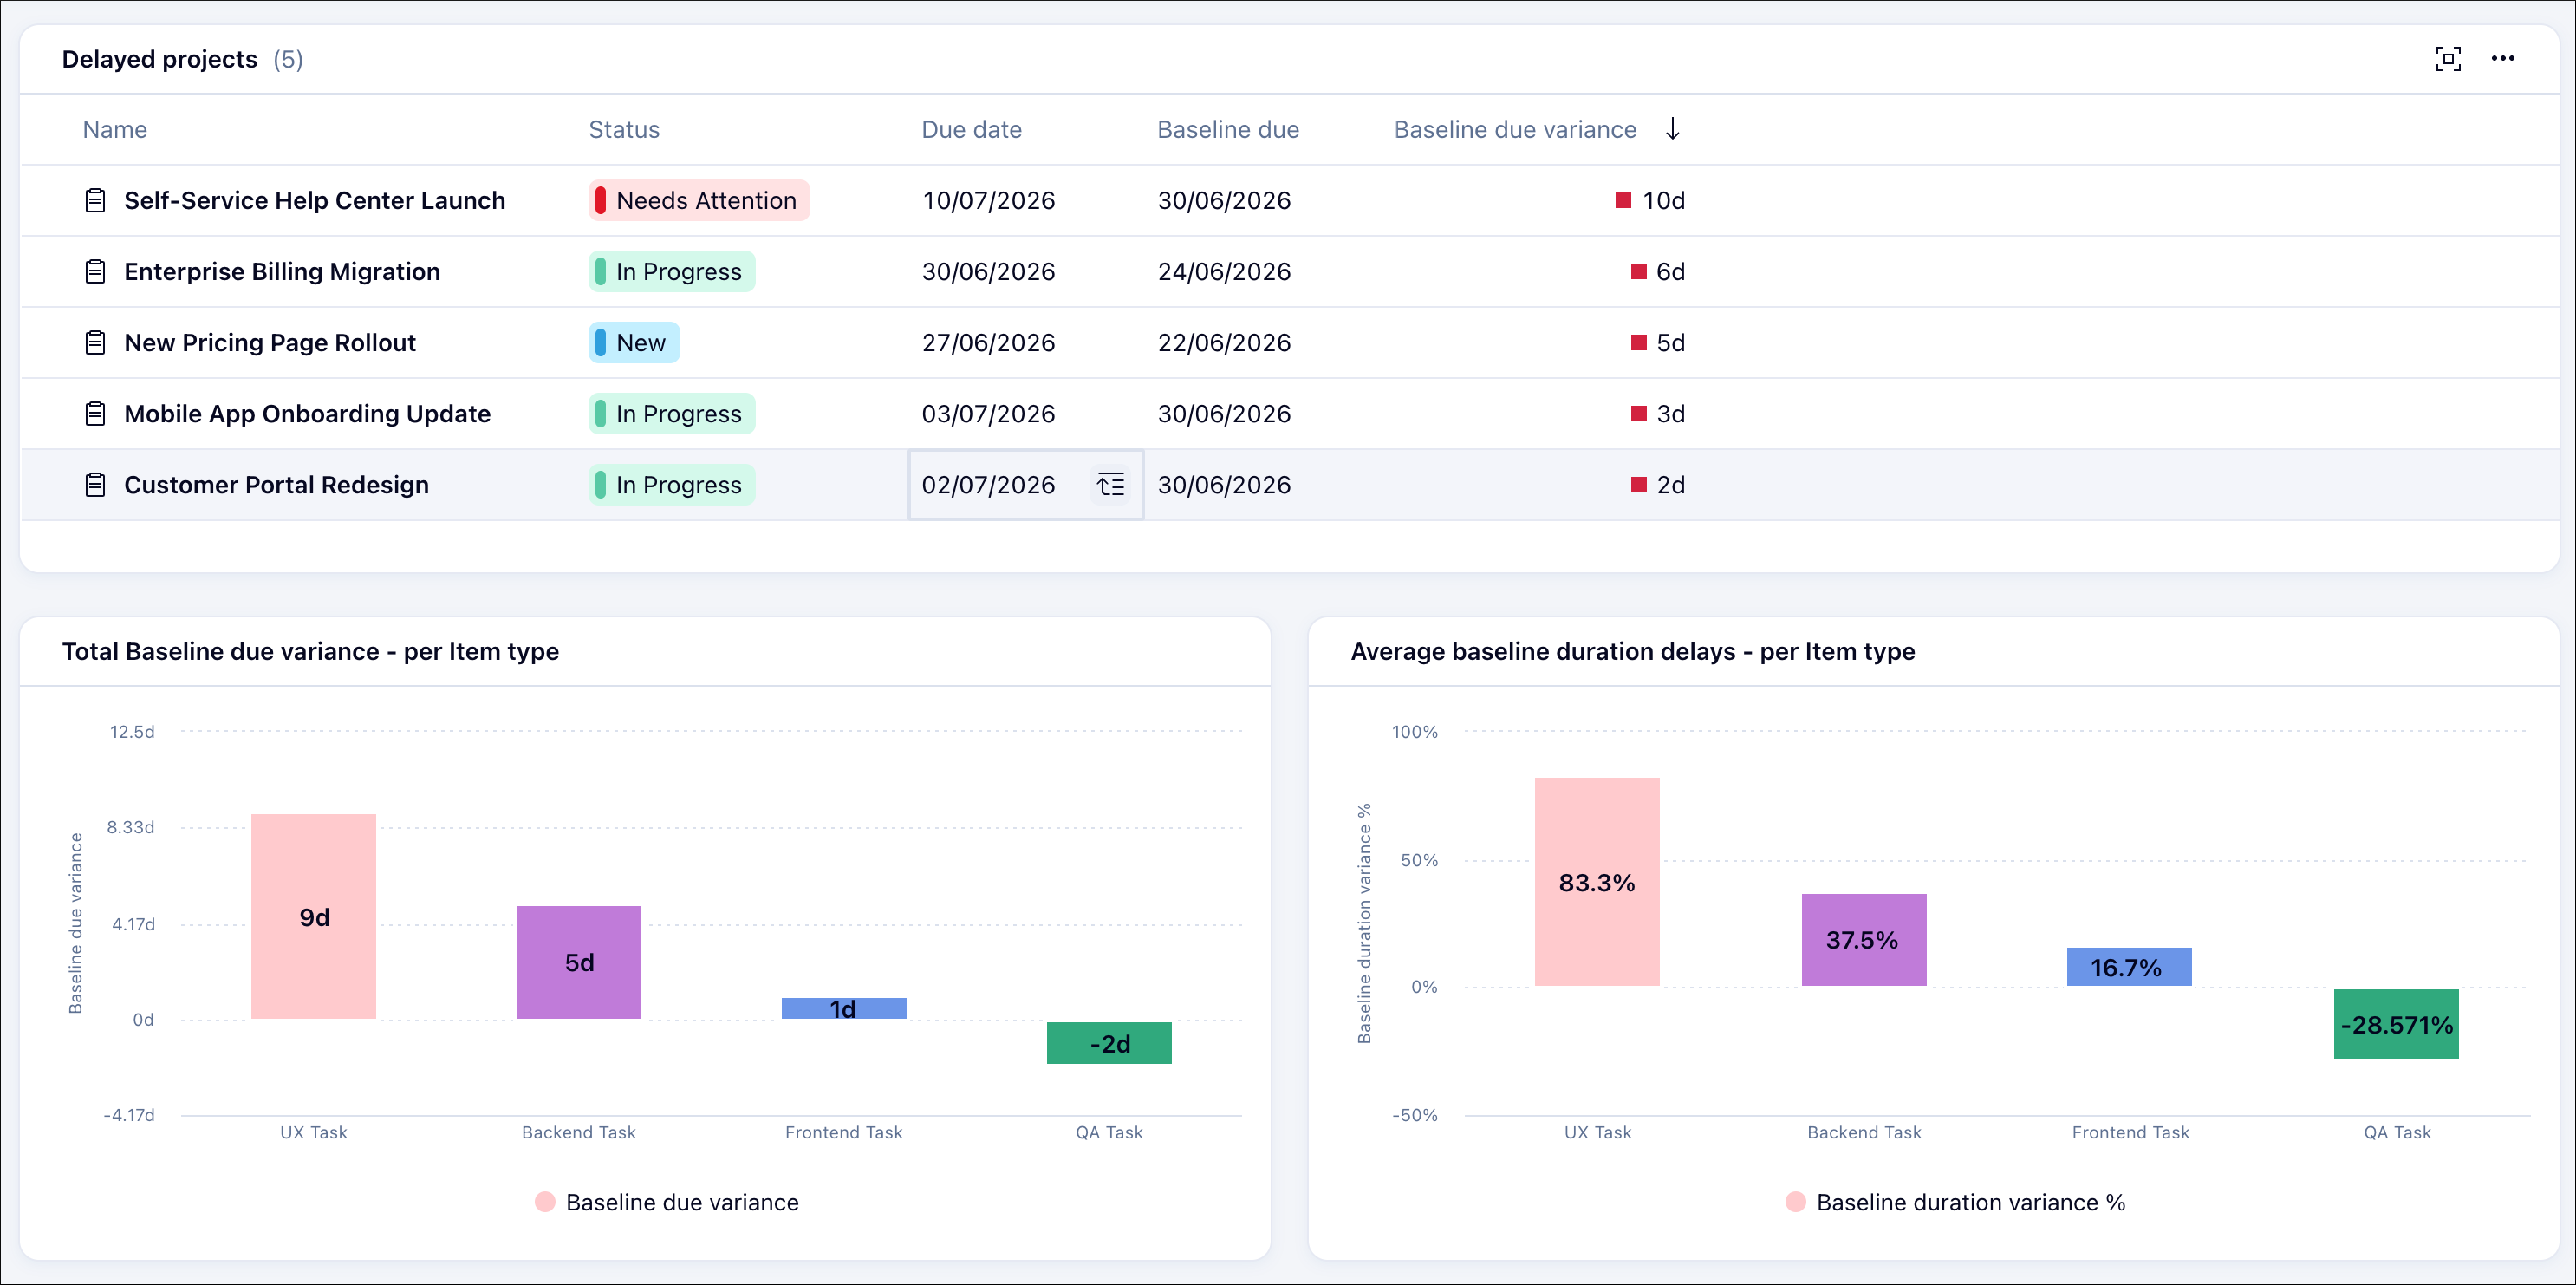Viewport: 2576px width, 1285px height.
Task: Click the 37.5% Backend Task bar
Action: [x=1864, y=940]
